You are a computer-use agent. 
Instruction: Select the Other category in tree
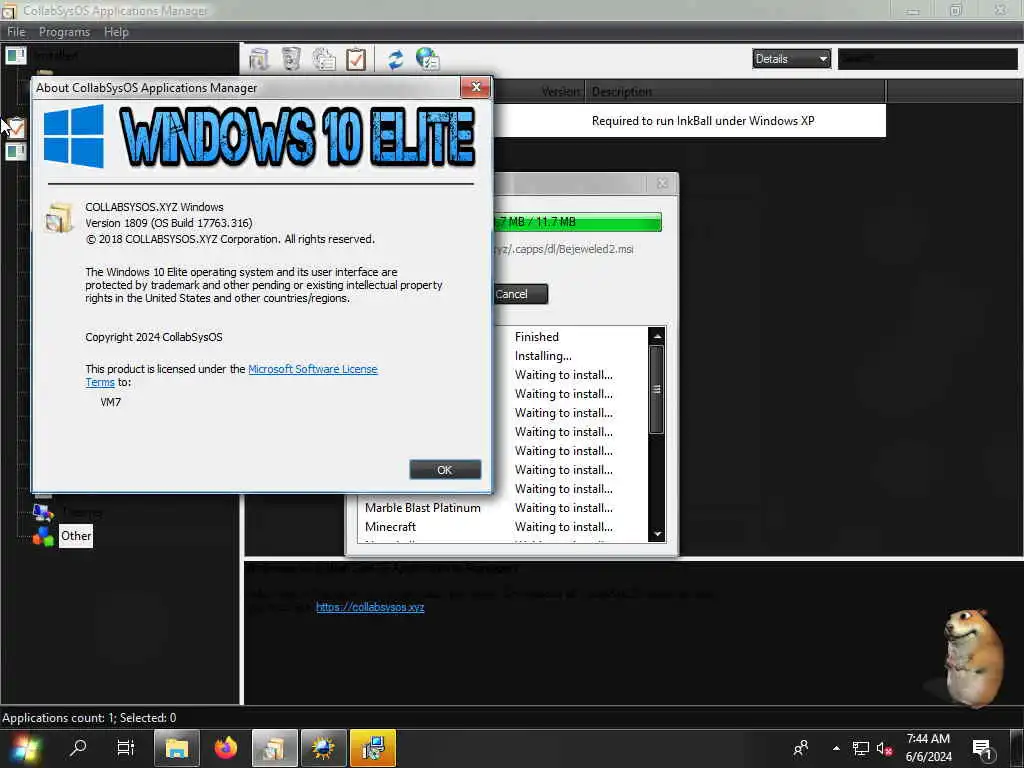tap(76, 536)
